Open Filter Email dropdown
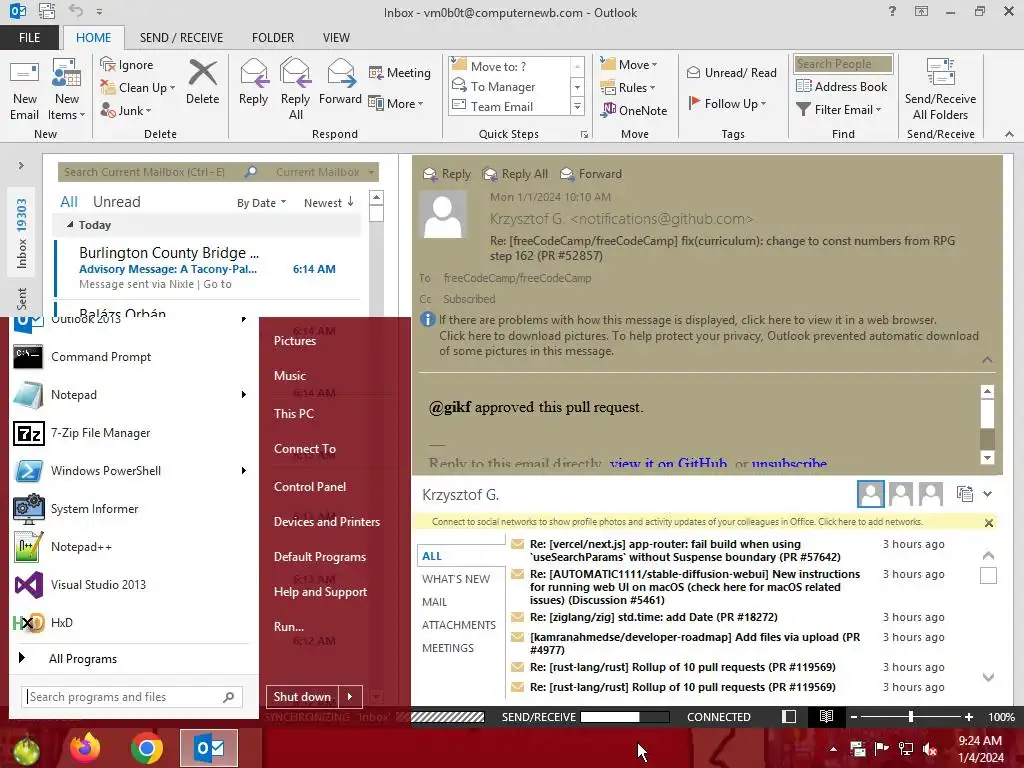 (x=839, y=110)
